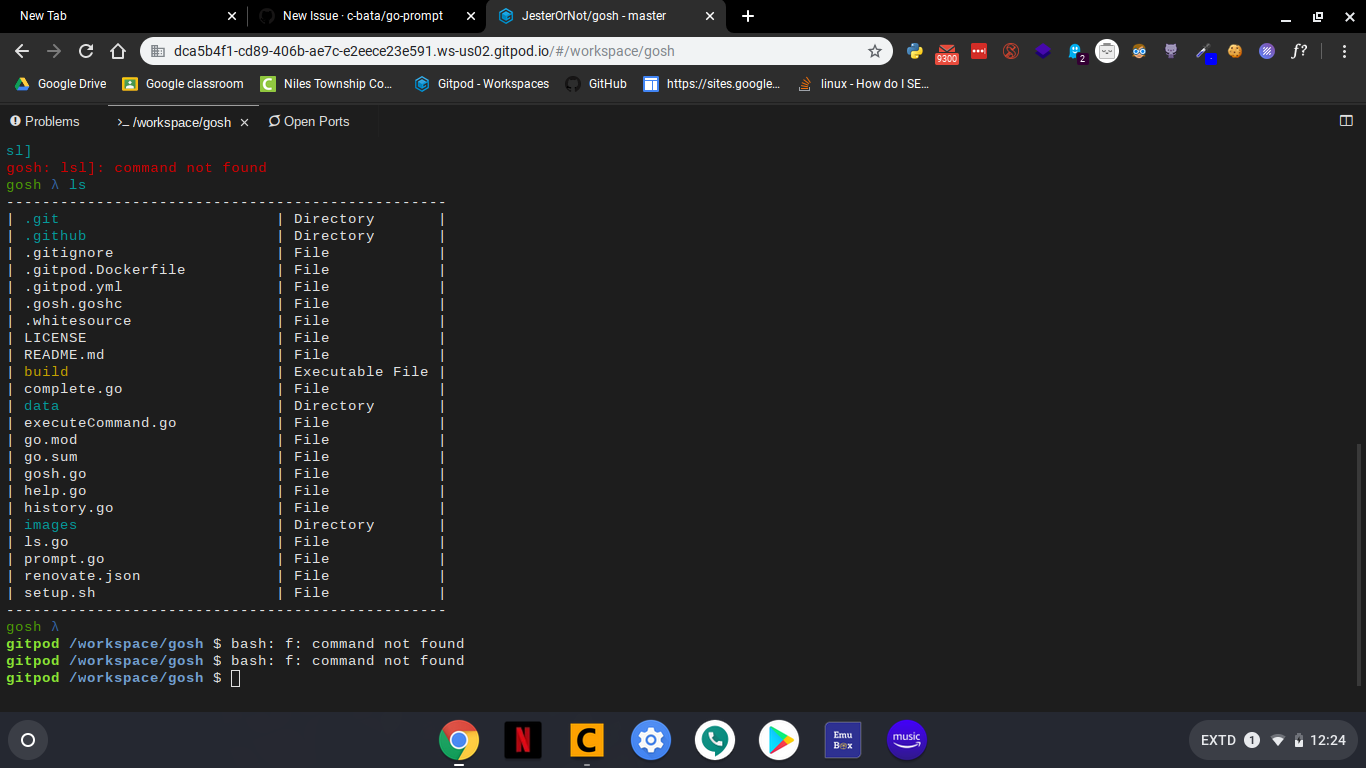
Task: Click the 'Executable File' label for build
Action: click(361, 372)
